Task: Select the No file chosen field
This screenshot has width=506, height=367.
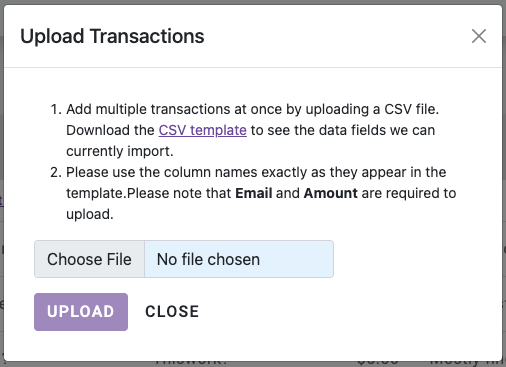Action: point(239,259)
